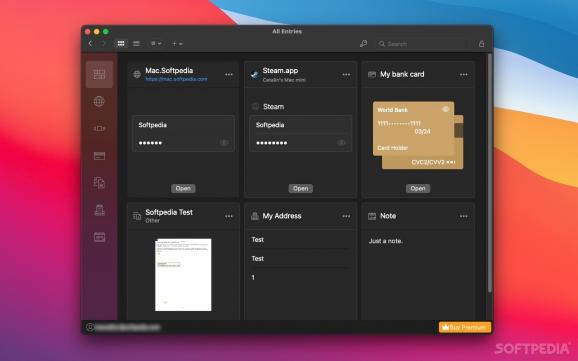Switch to list view mode

coord(136,44)
